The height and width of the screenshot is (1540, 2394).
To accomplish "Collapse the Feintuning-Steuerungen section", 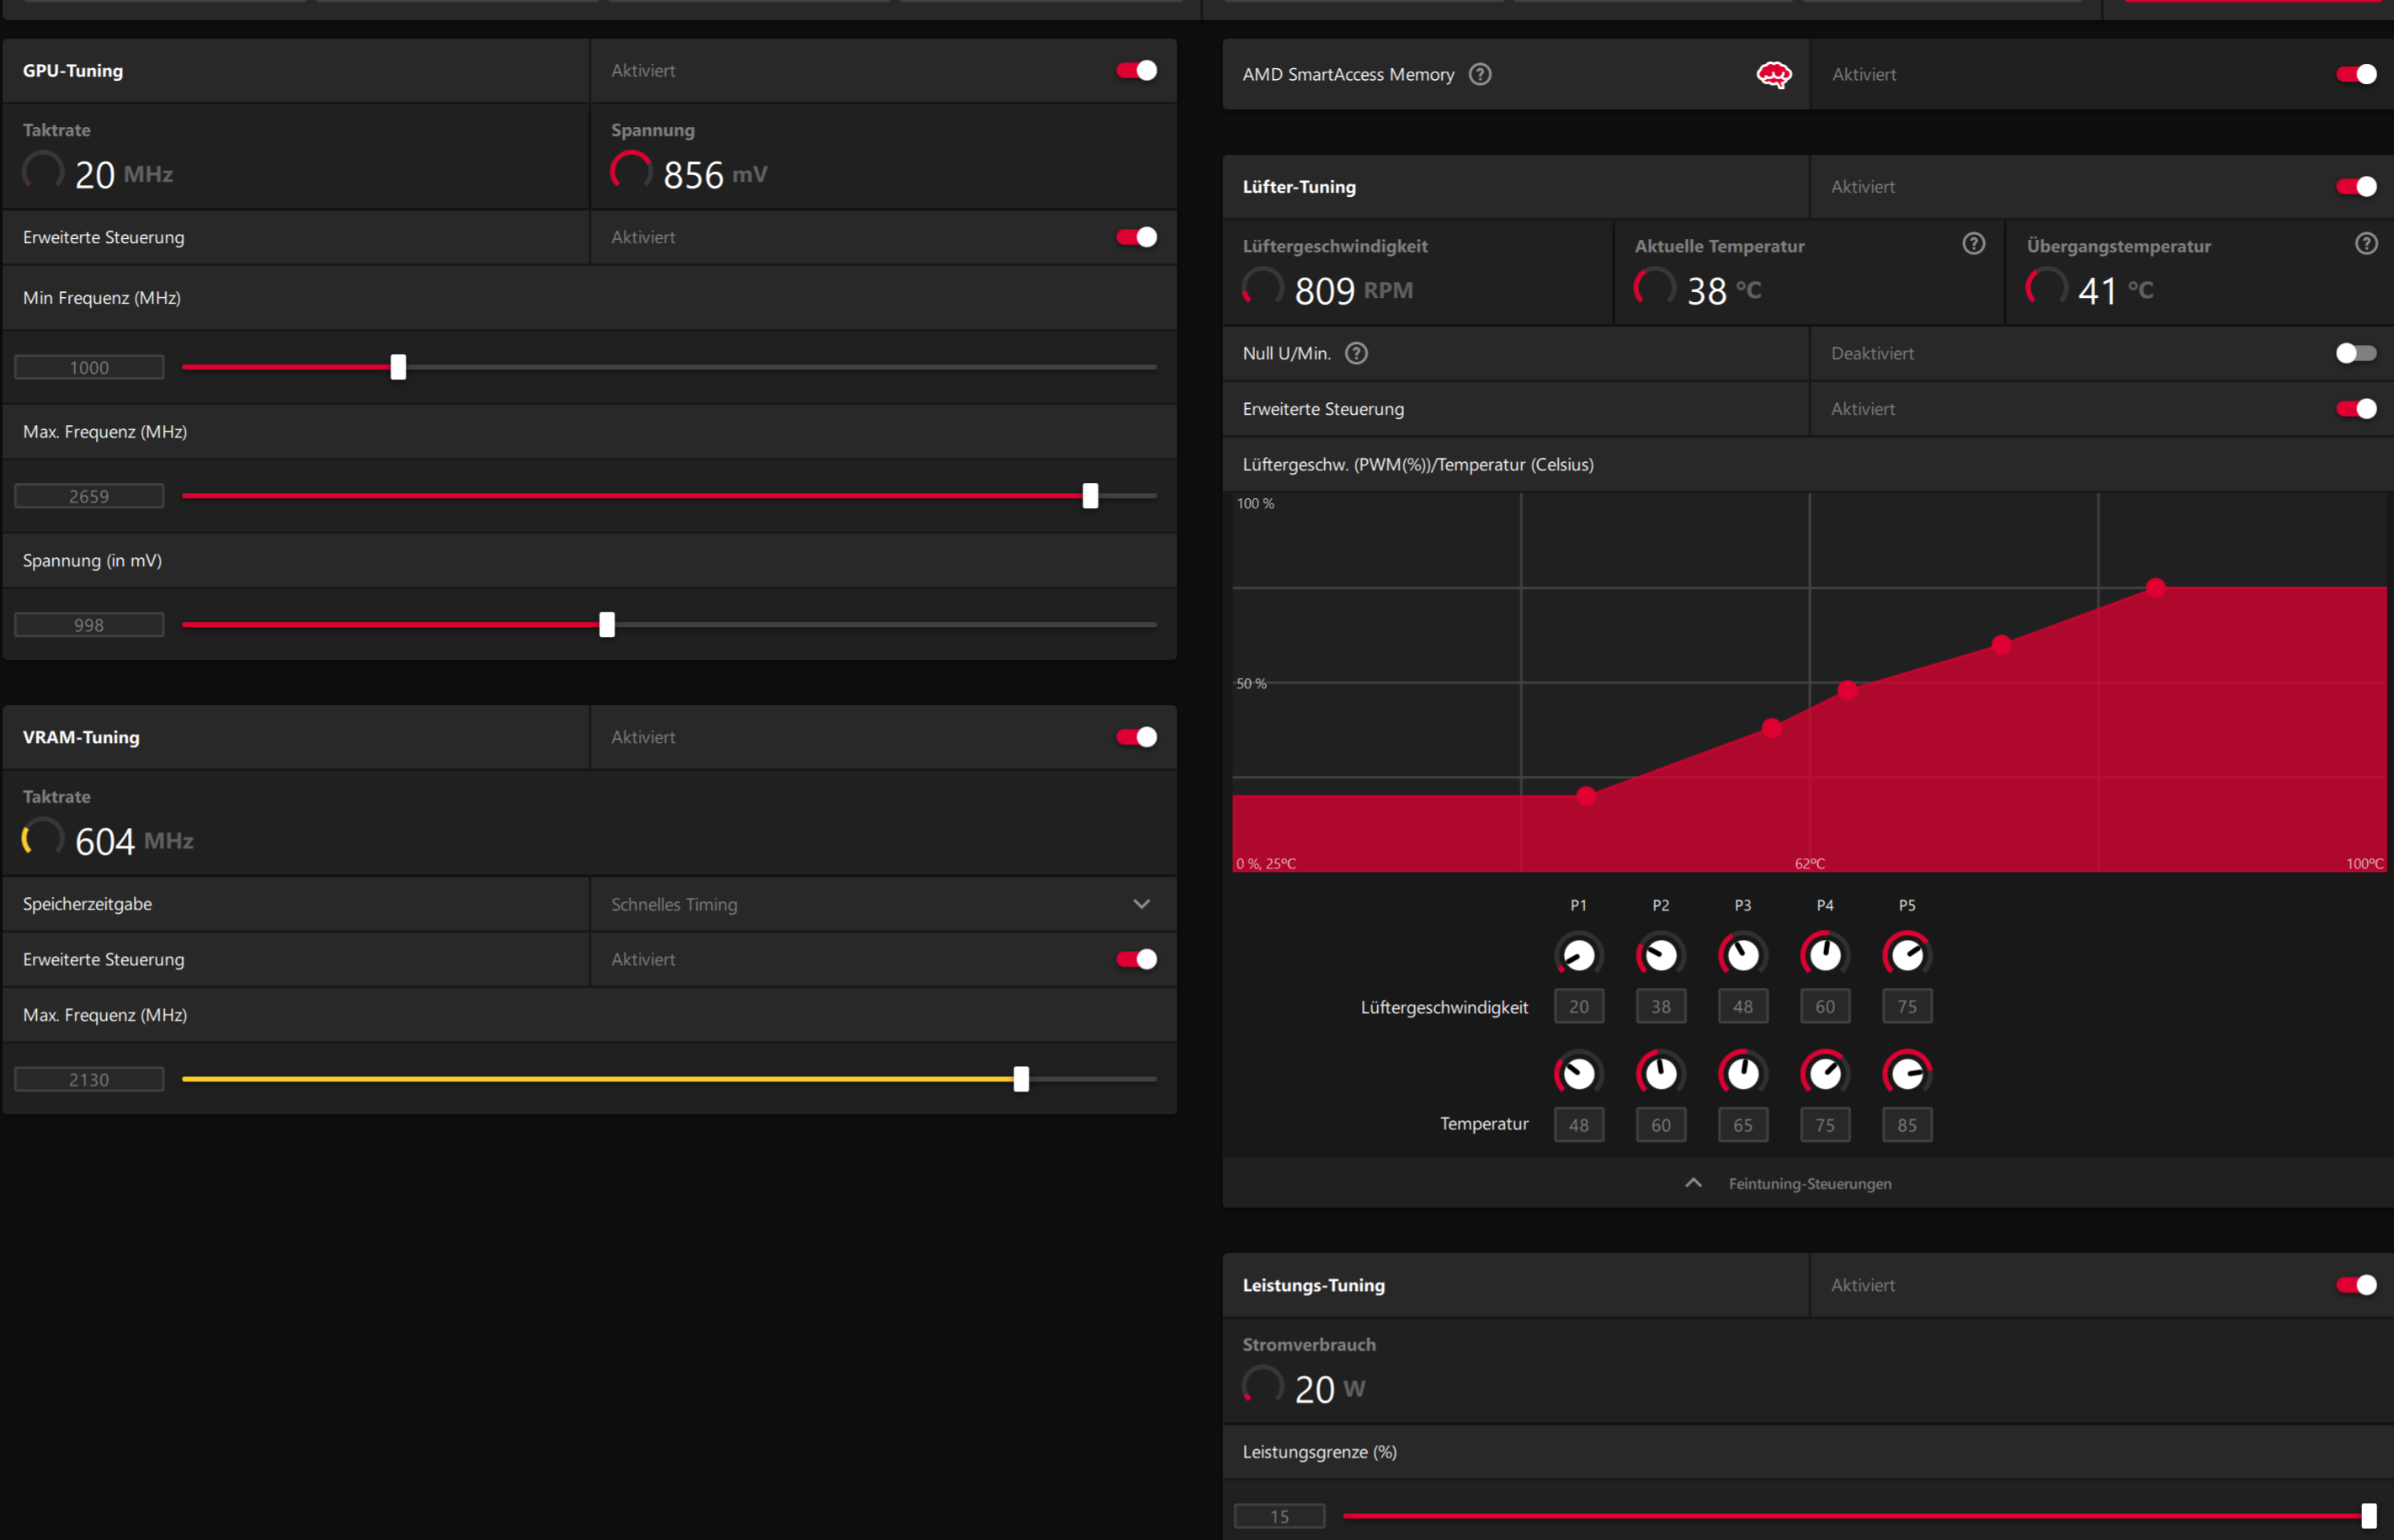I will [x=1693, y=1182].
